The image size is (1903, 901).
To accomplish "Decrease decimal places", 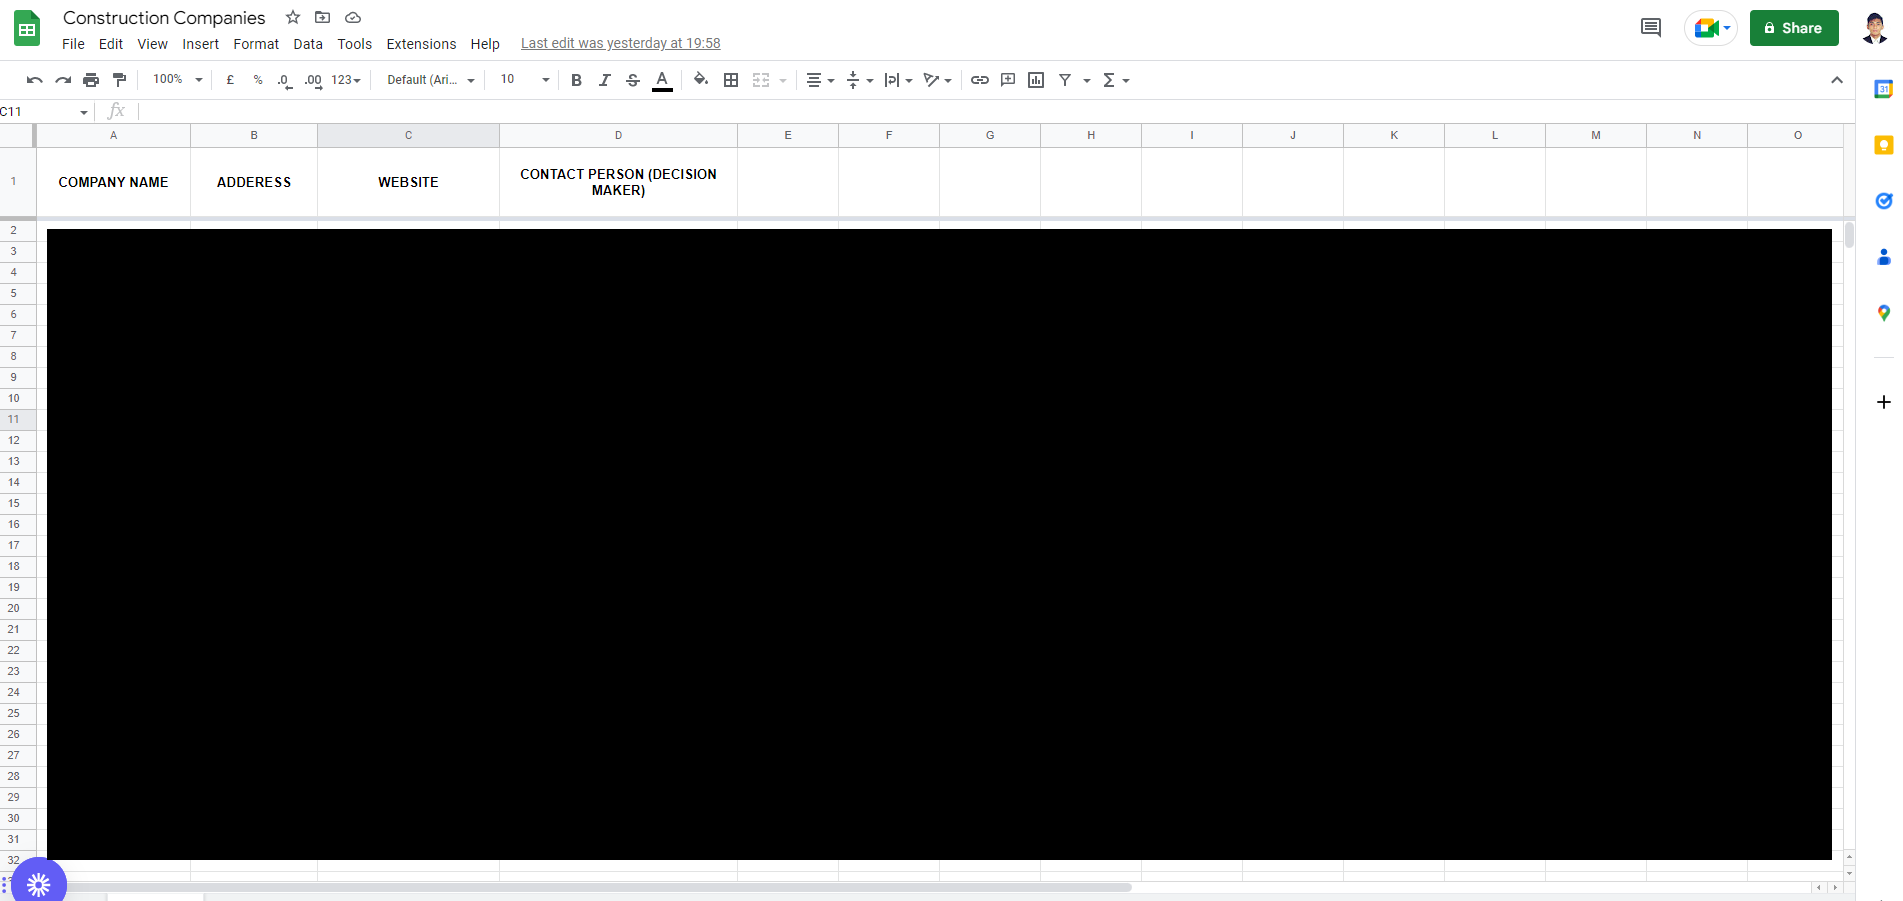I will click(x=285, y=80).
